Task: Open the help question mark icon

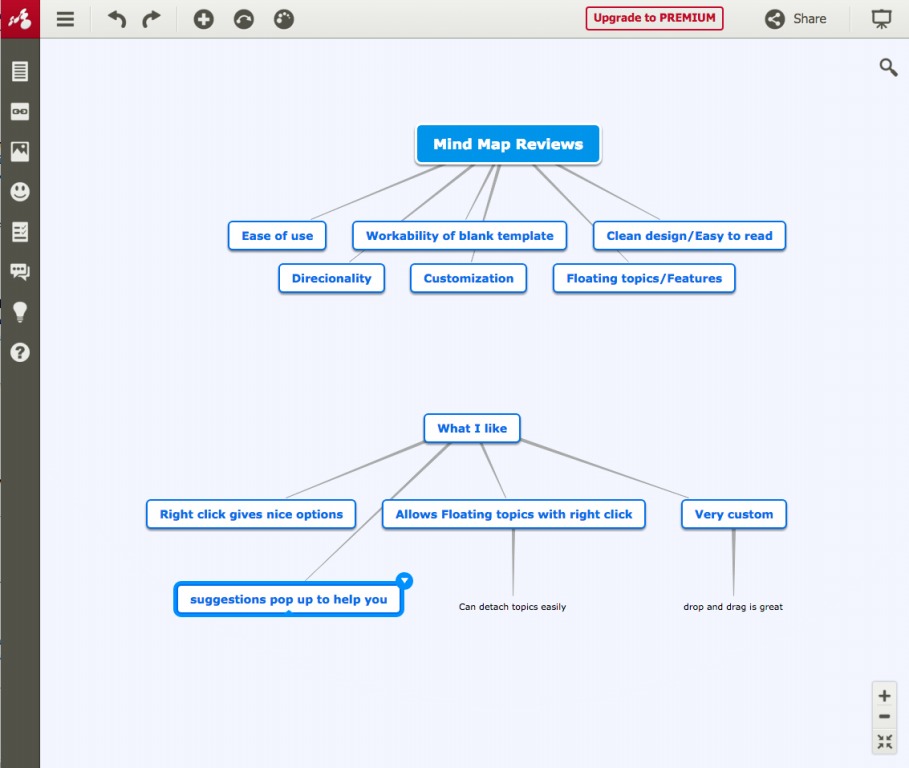Action: tap(20, 352)
